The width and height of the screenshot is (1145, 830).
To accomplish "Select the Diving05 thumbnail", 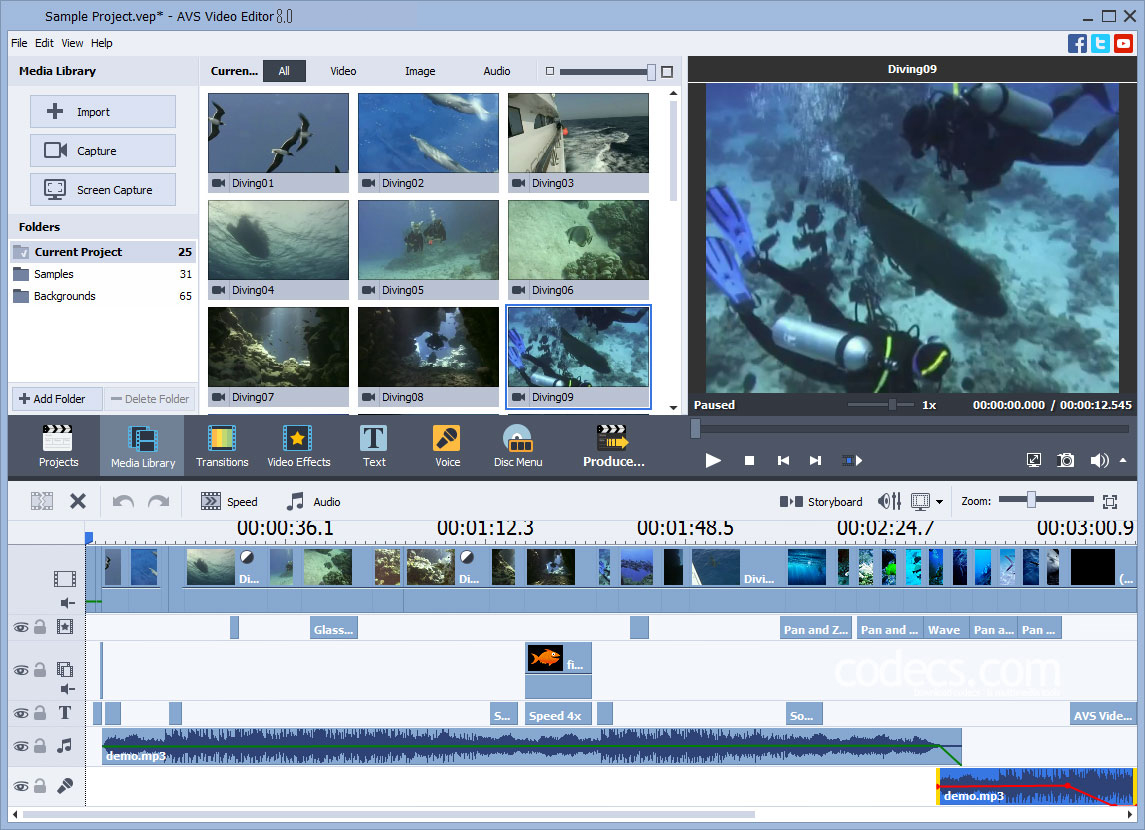I will (428, 250).
